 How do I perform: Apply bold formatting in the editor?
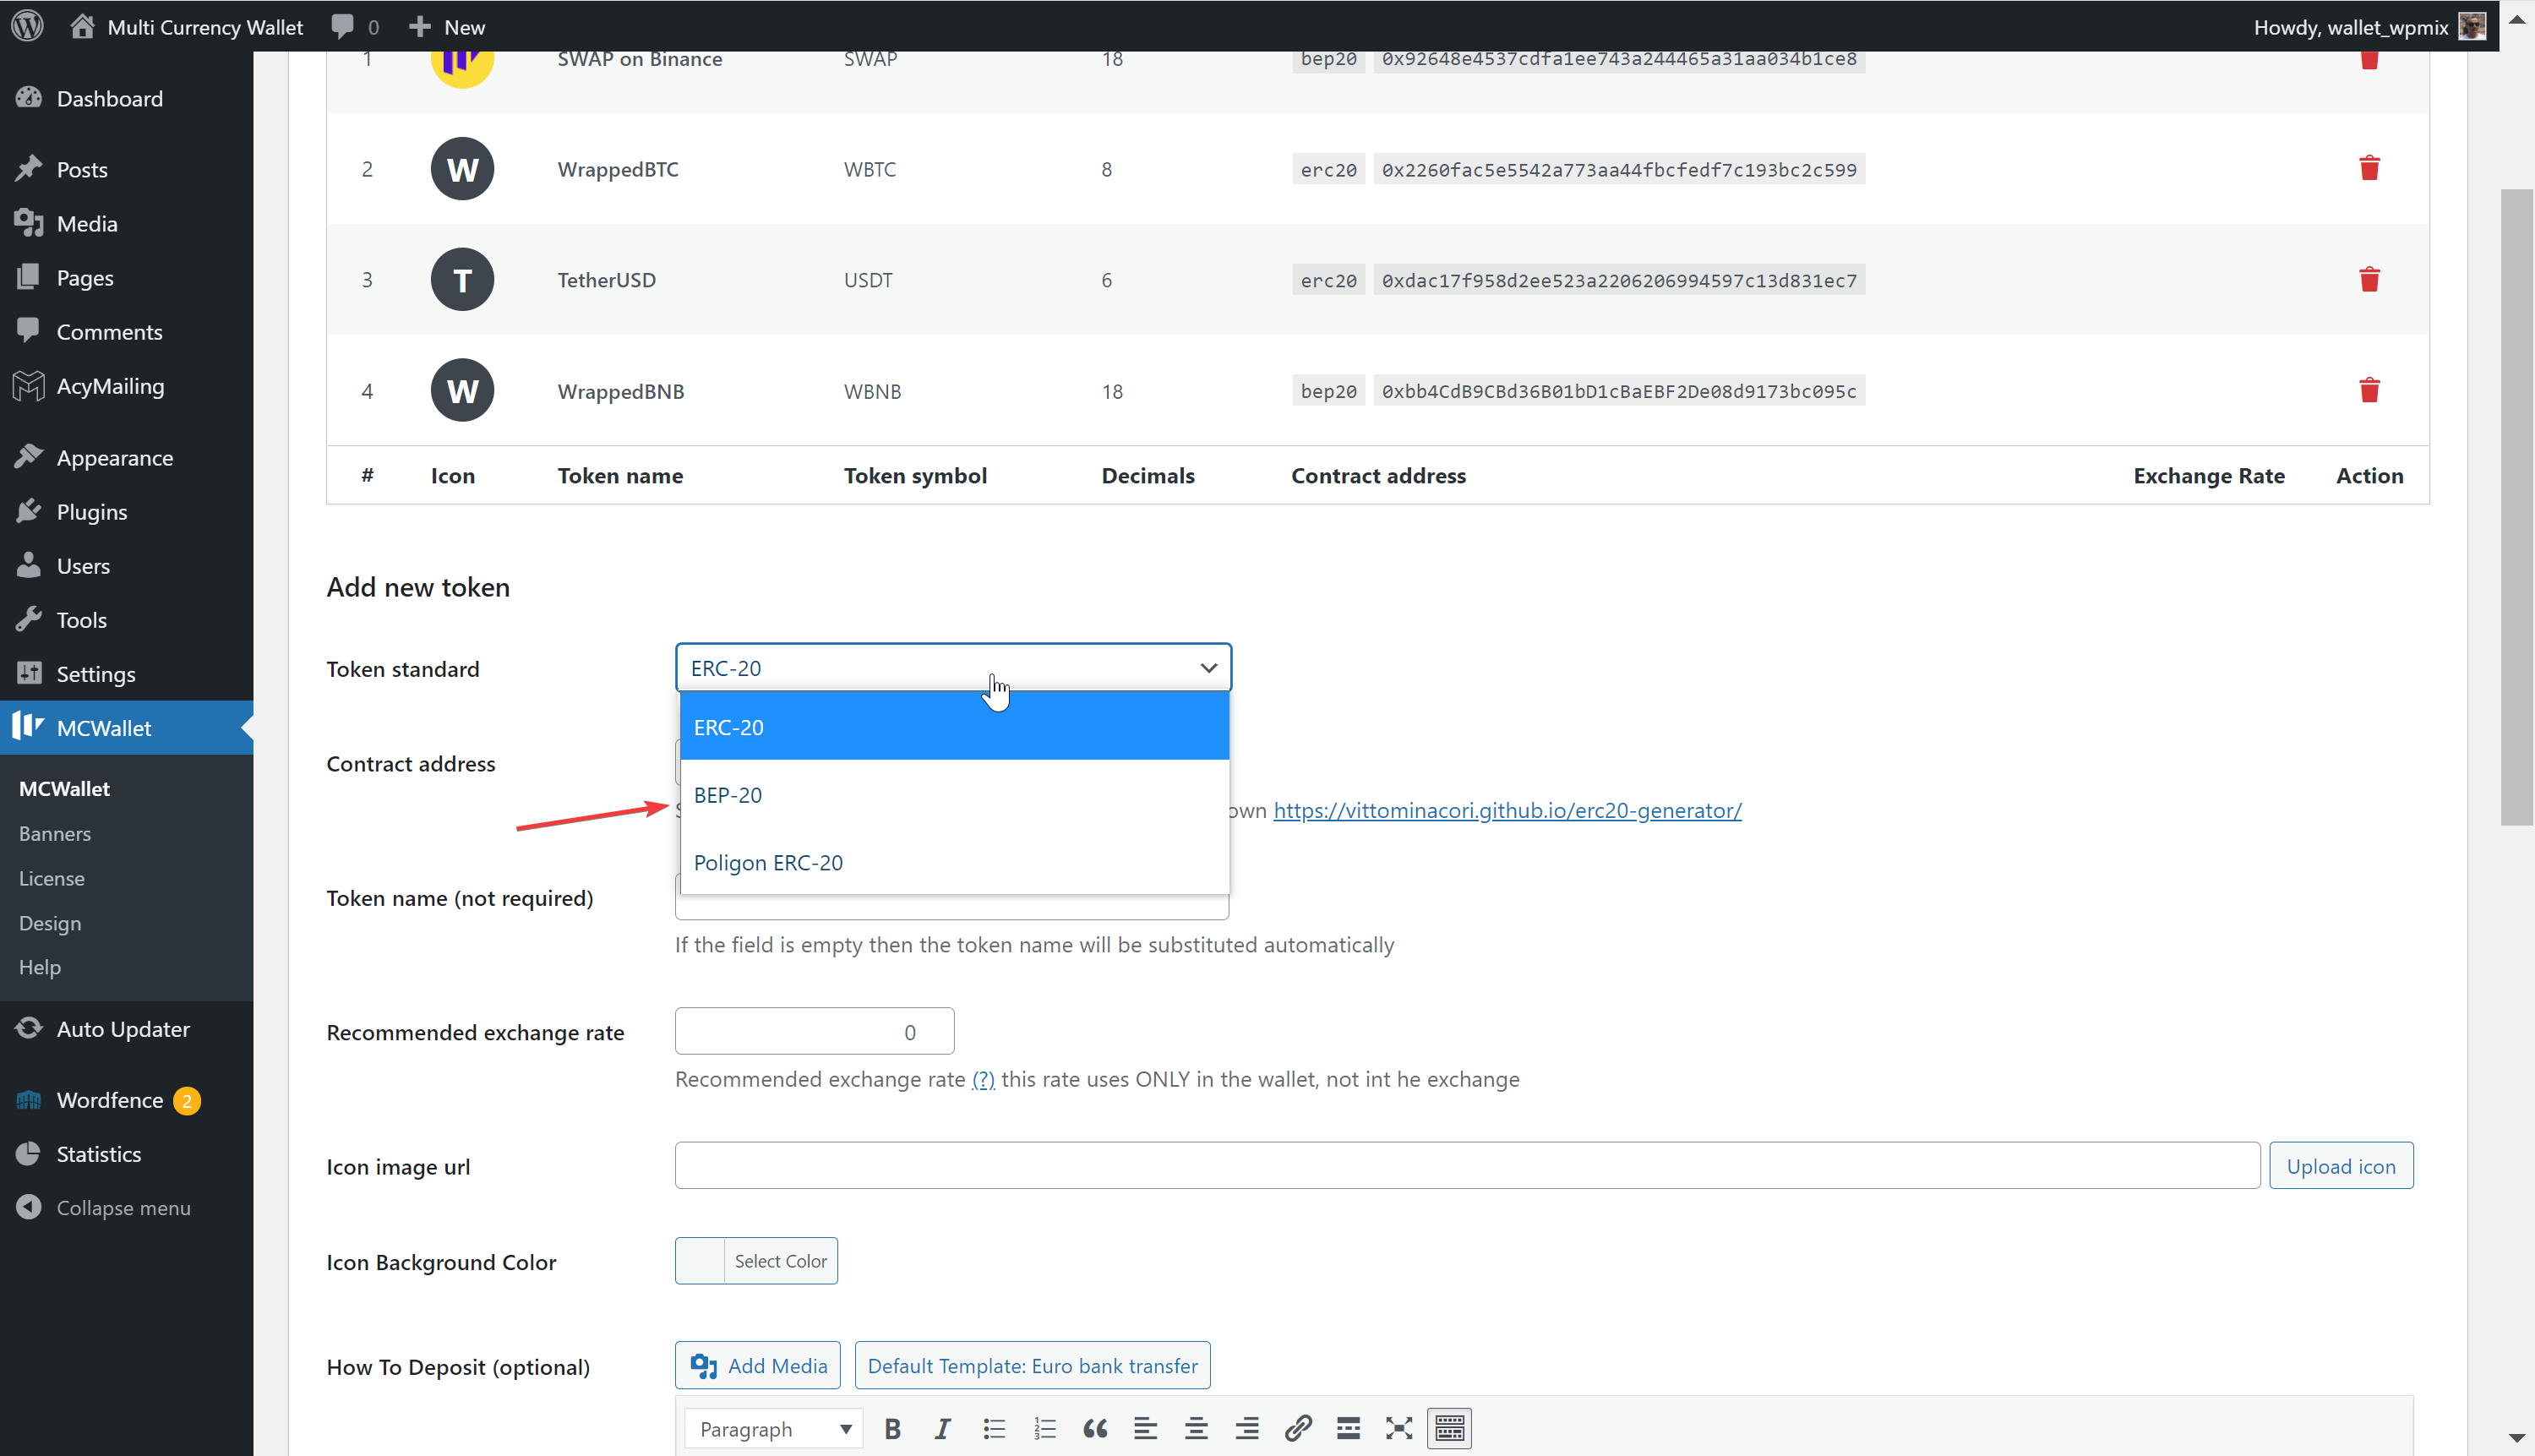(x=892, y=1428)
